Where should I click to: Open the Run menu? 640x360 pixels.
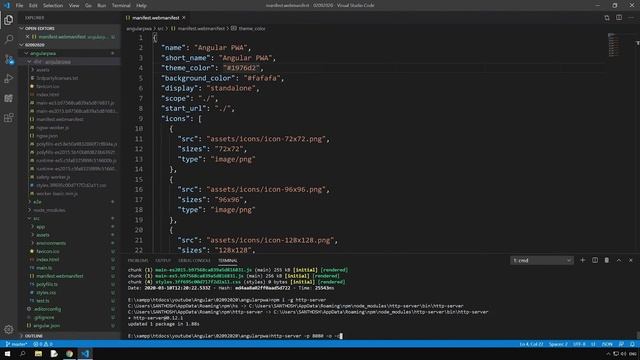point(102,5)
